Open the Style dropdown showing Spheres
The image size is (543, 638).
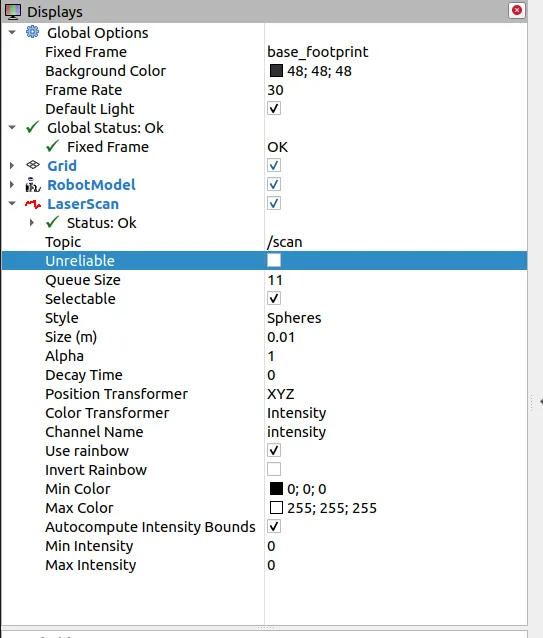396,318
